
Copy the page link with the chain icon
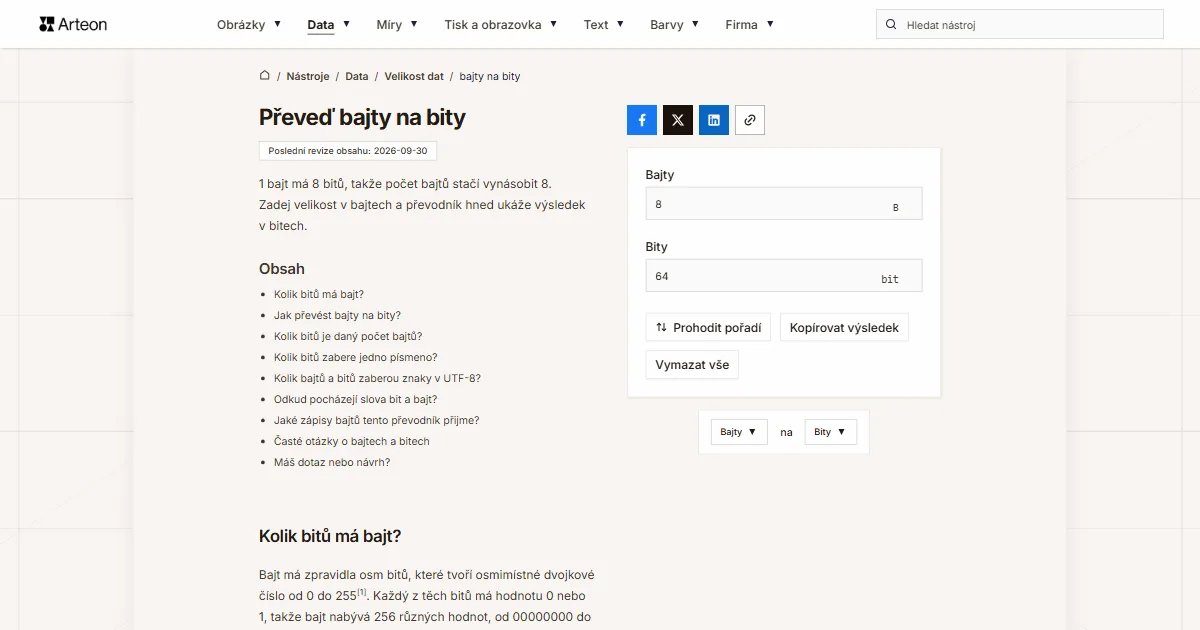pyautogui.click(x=750, y=120)
